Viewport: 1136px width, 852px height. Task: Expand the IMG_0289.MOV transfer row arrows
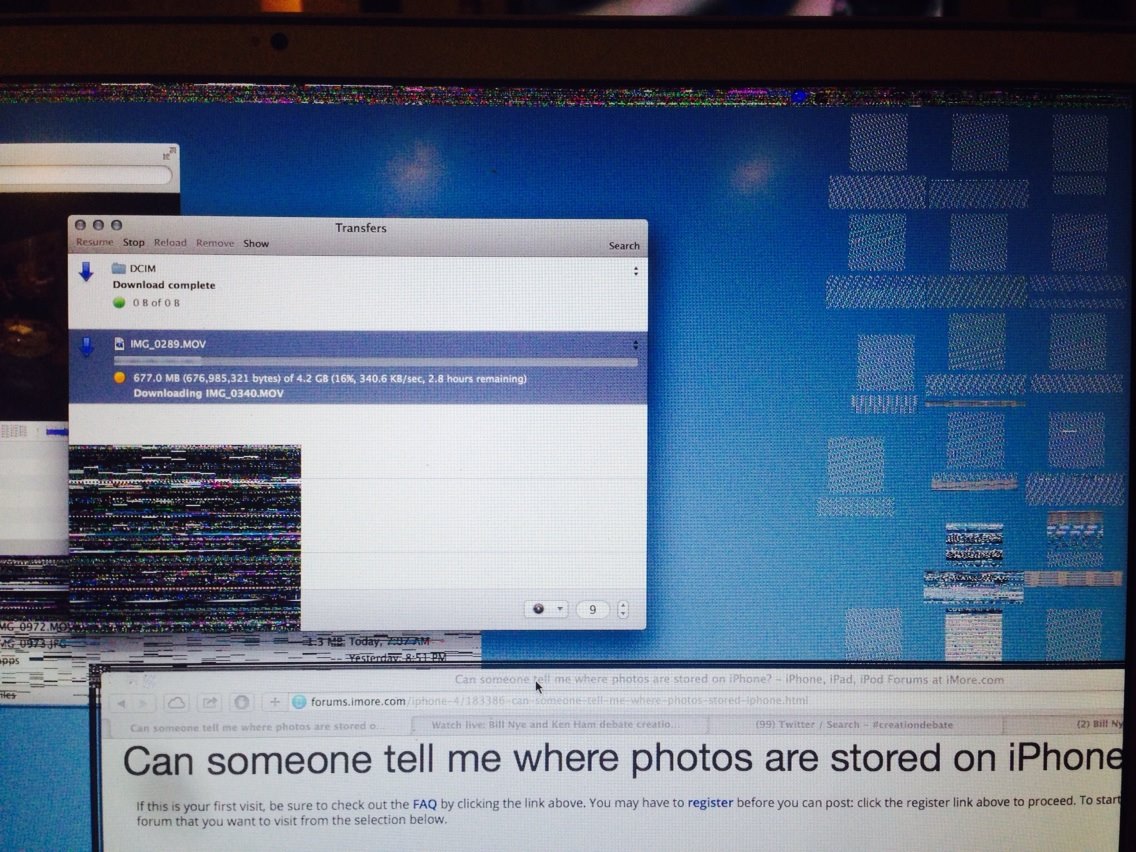point(635,346)
